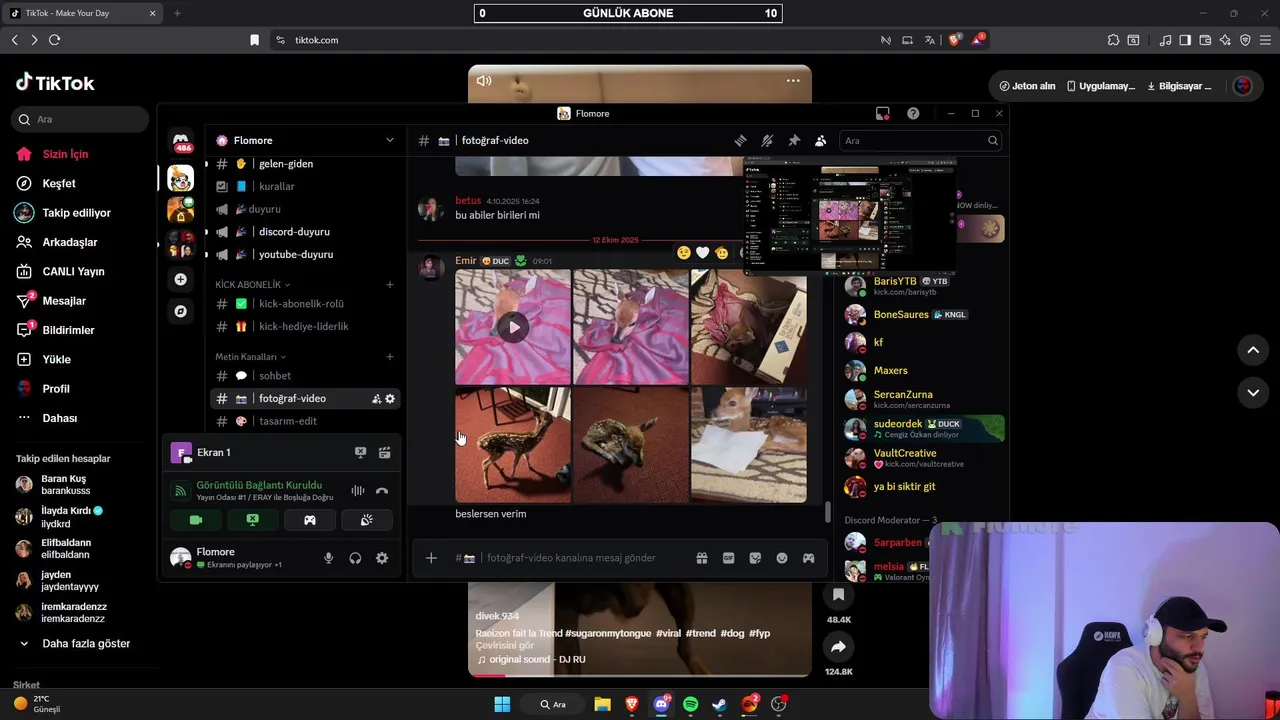
Task: Stop streaming Ekran 1 icon
Action: pos(360,453)
